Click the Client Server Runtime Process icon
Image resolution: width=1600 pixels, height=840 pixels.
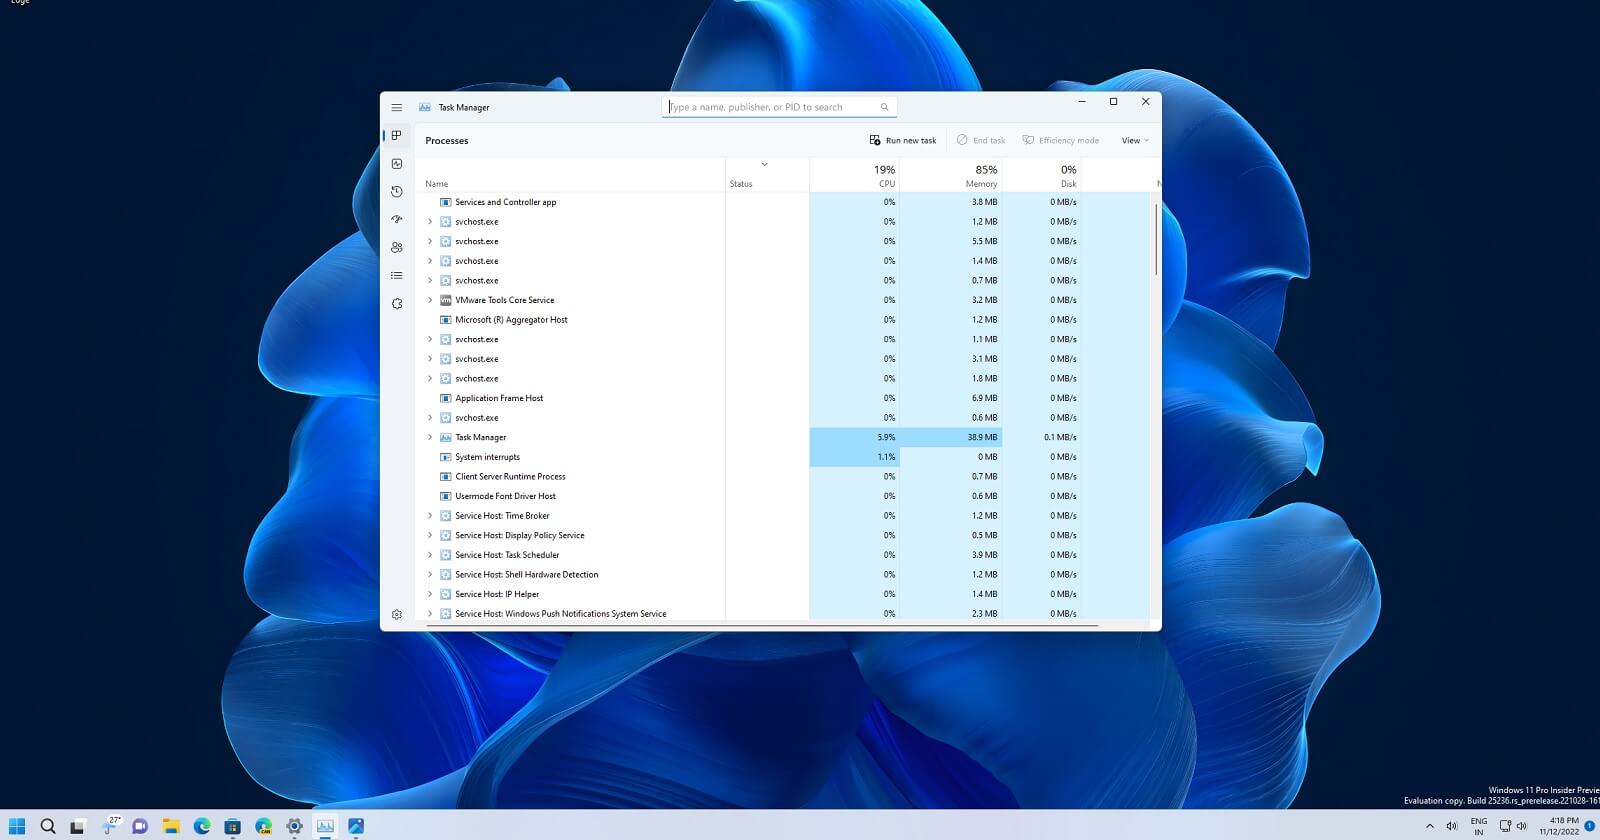[x=446, y=477]
